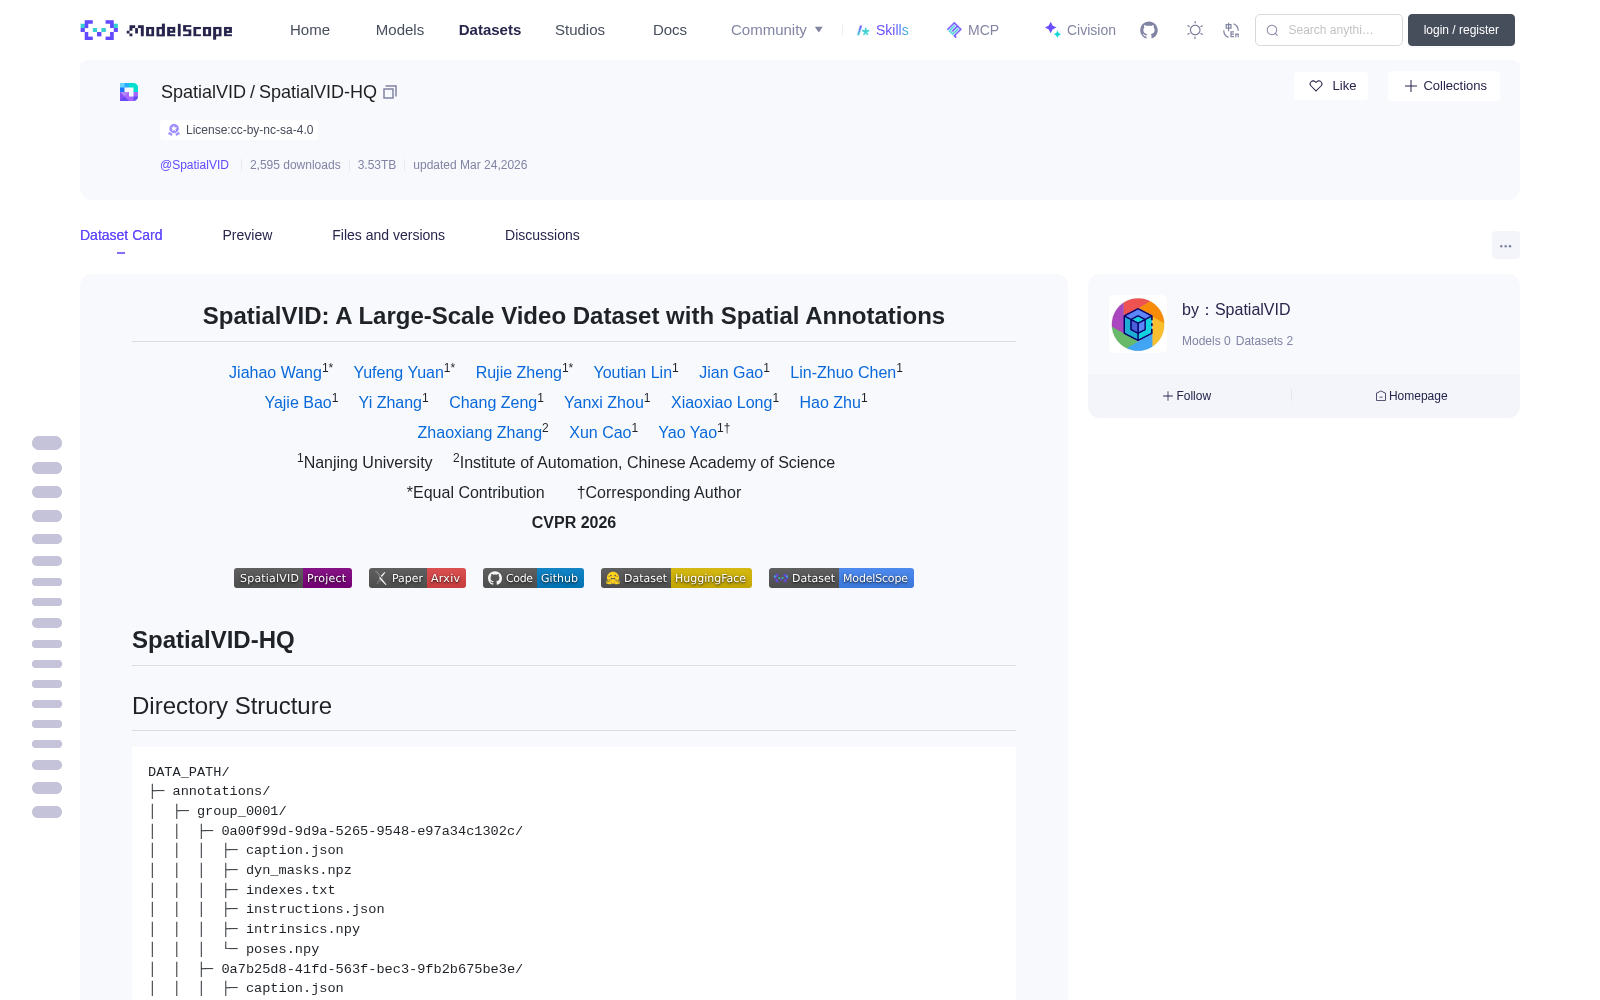Click the SpatialVID dataset avatar icon

pyautogui.click(x=129, y=92)
